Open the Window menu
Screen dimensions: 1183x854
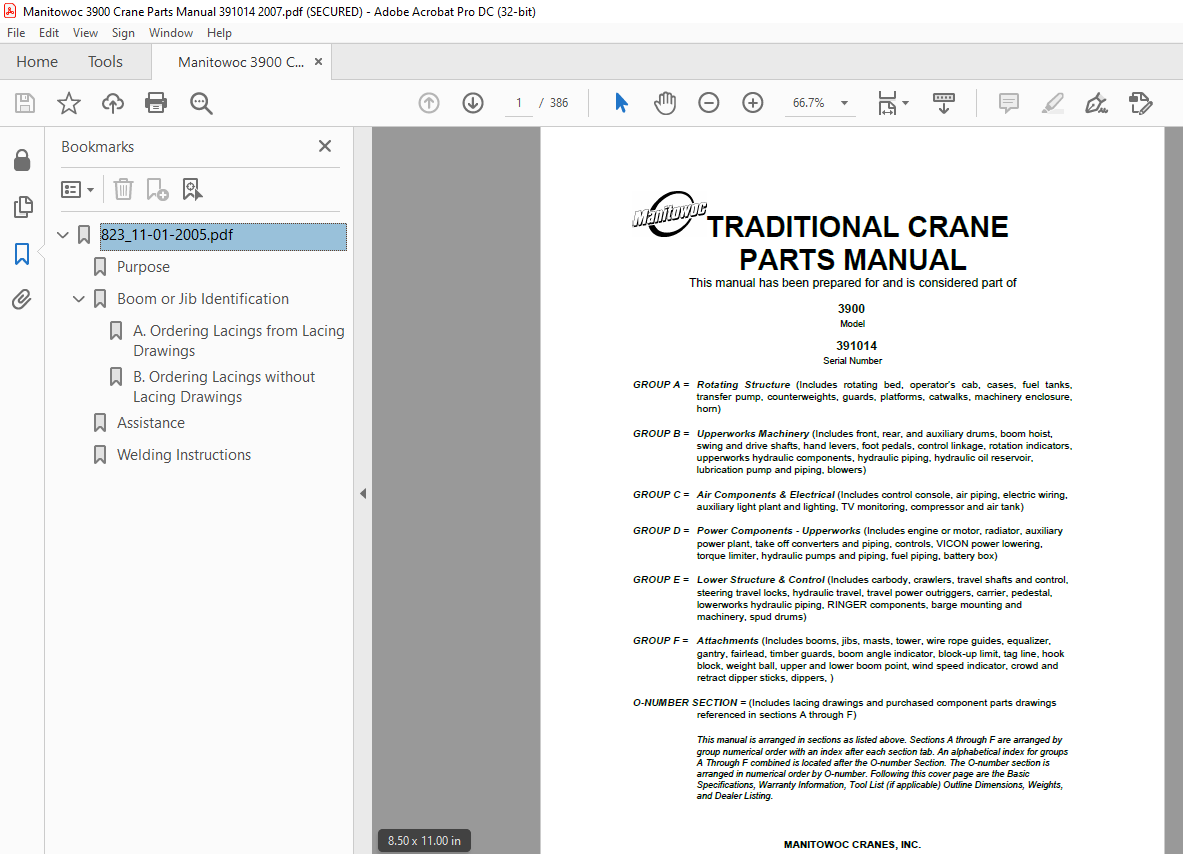point(171,32)
